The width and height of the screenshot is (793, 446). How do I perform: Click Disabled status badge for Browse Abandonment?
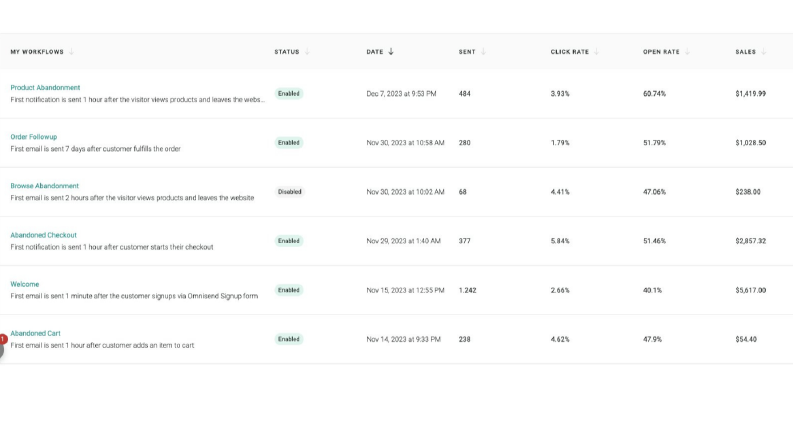[289, 192]
